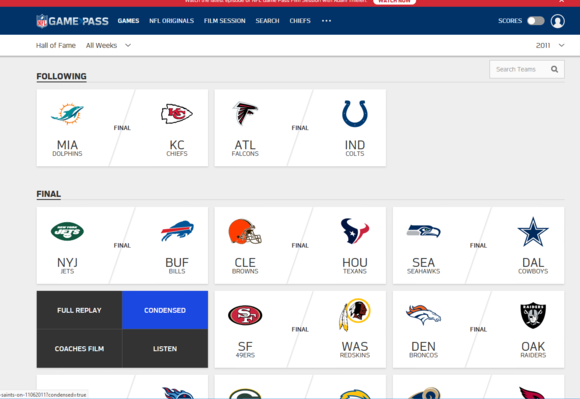This screenshot has width=580, height=399.
Task: Select the Oakland Raiders logo
Action: pos(533,315)
